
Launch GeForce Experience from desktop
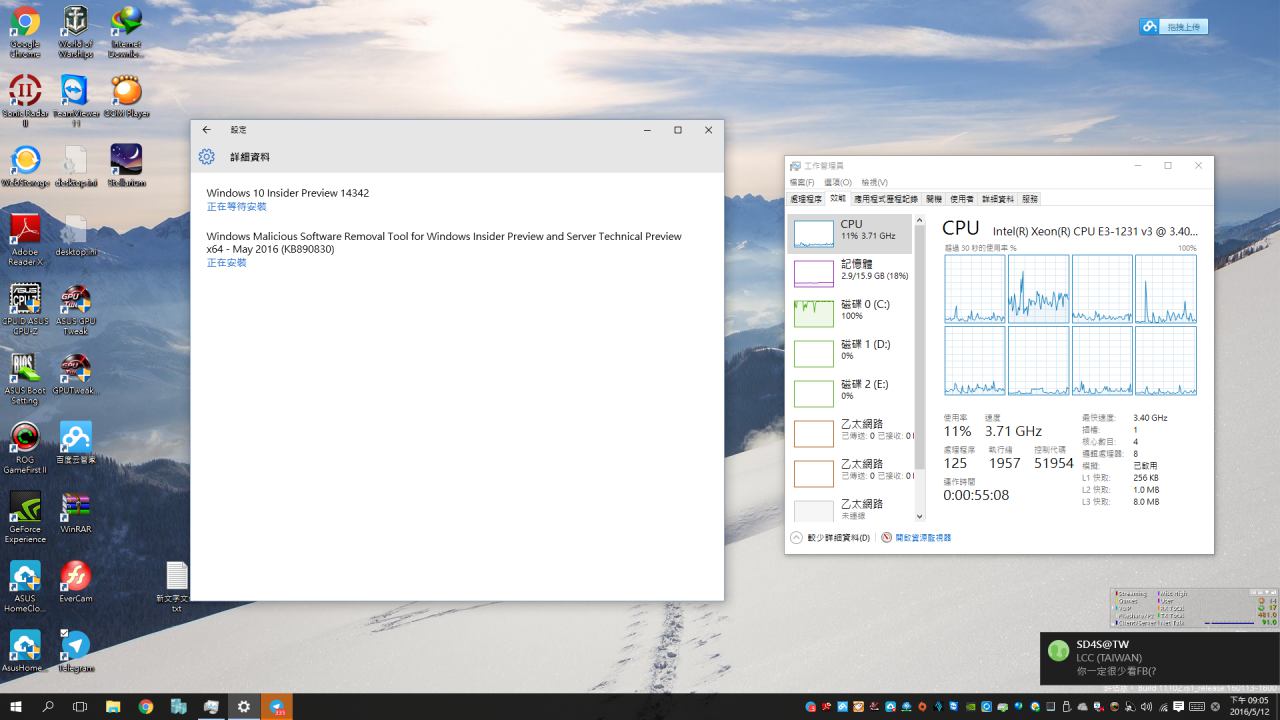click(x=25, y=508)
